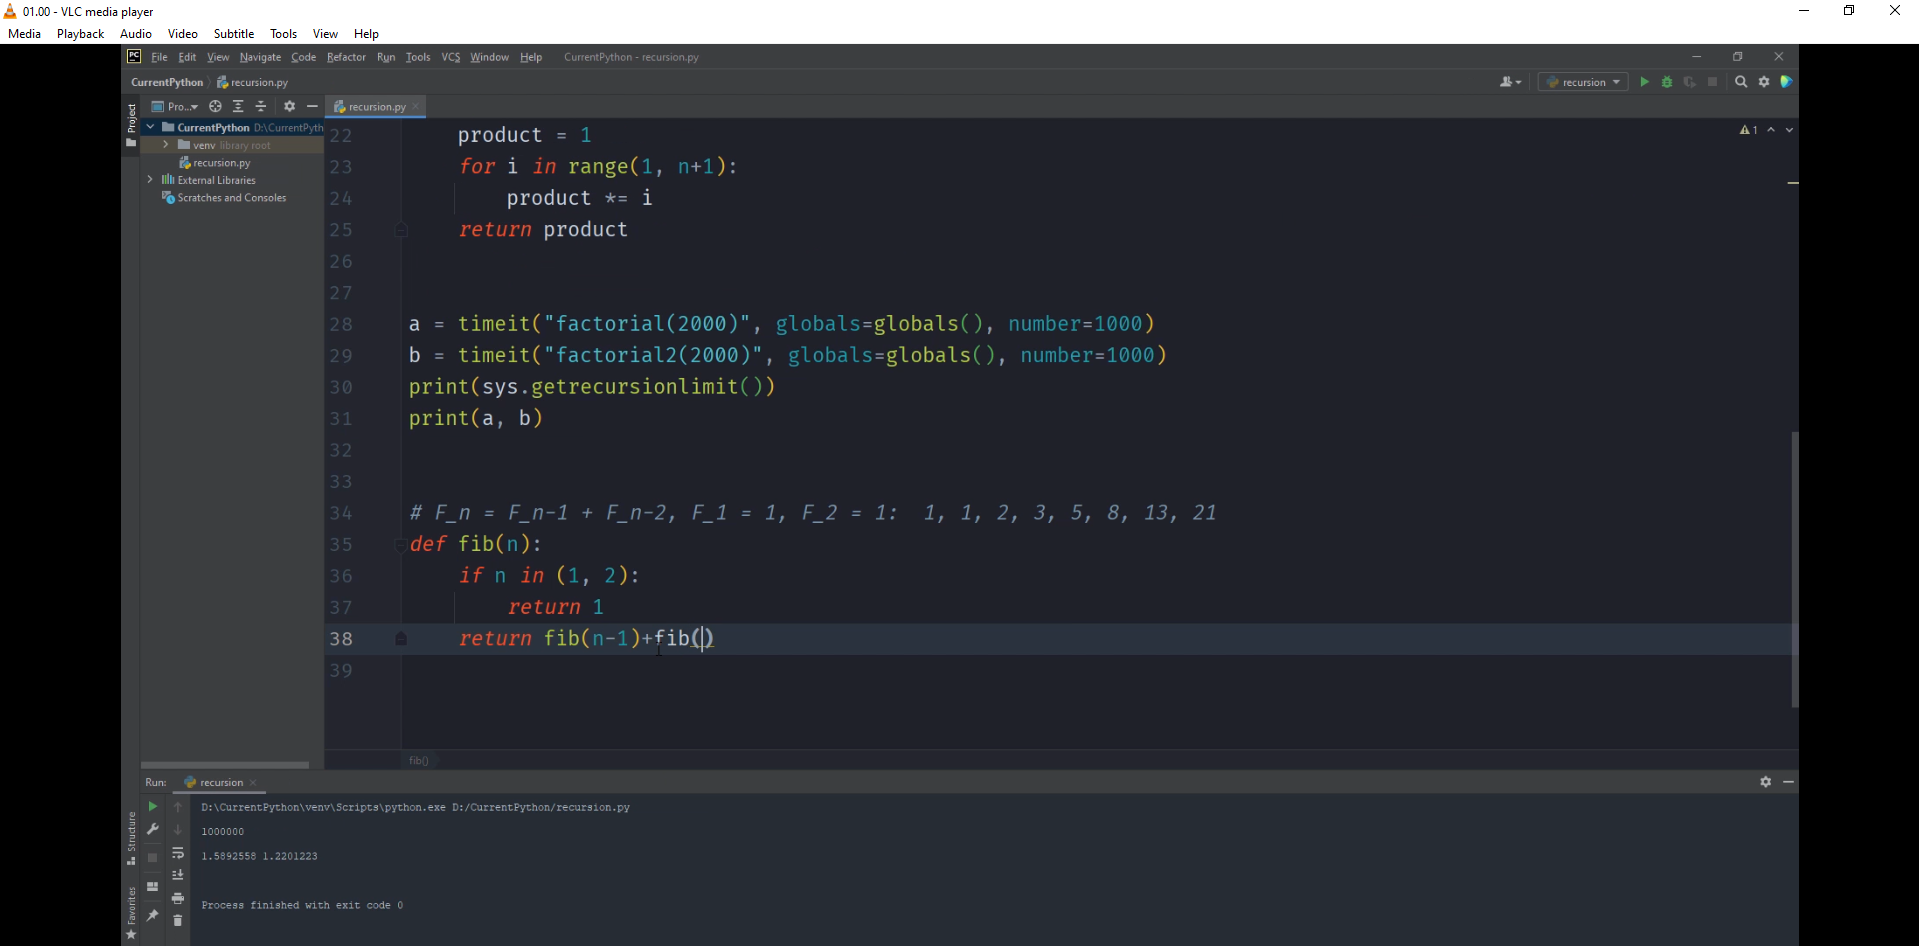This screenshot has height=946, width=1919.
Task: Open Search Everywhere magnifier in PyCharm toolbar
Action: click(x=1741, y=82)
